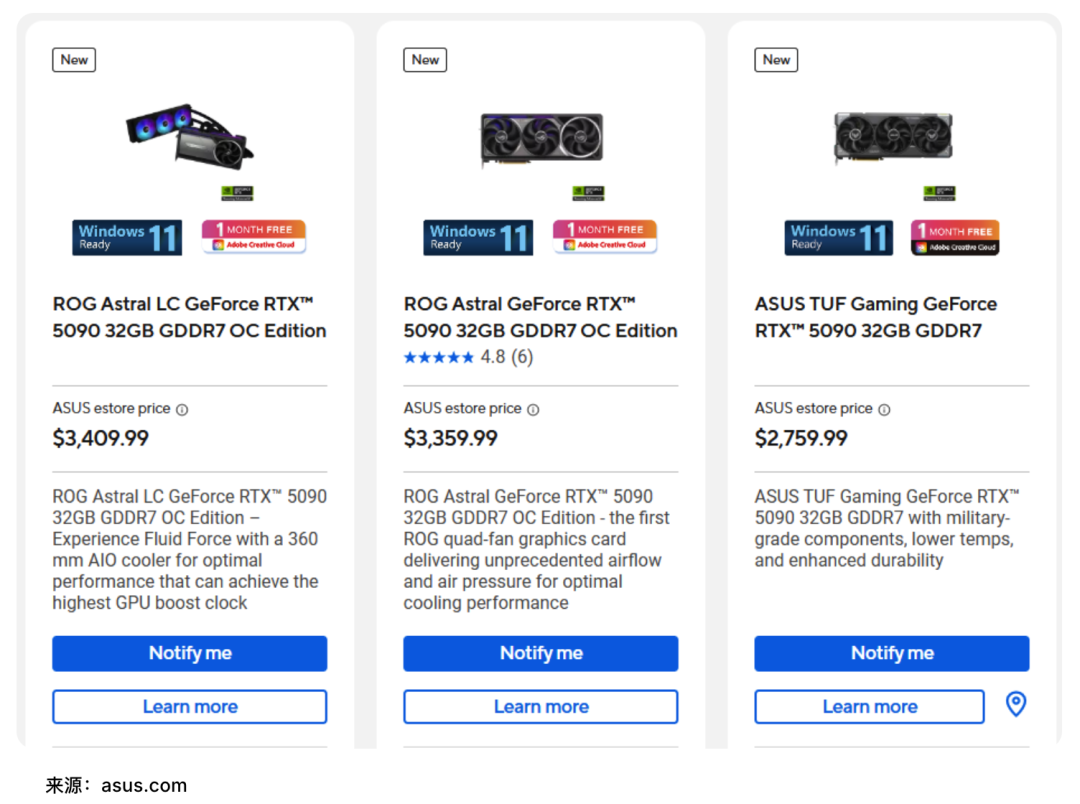The width and height of the screenshot is (1080, 804).
Task: Open Learn more for ROG Astral LC
Action: coord(190,707)
